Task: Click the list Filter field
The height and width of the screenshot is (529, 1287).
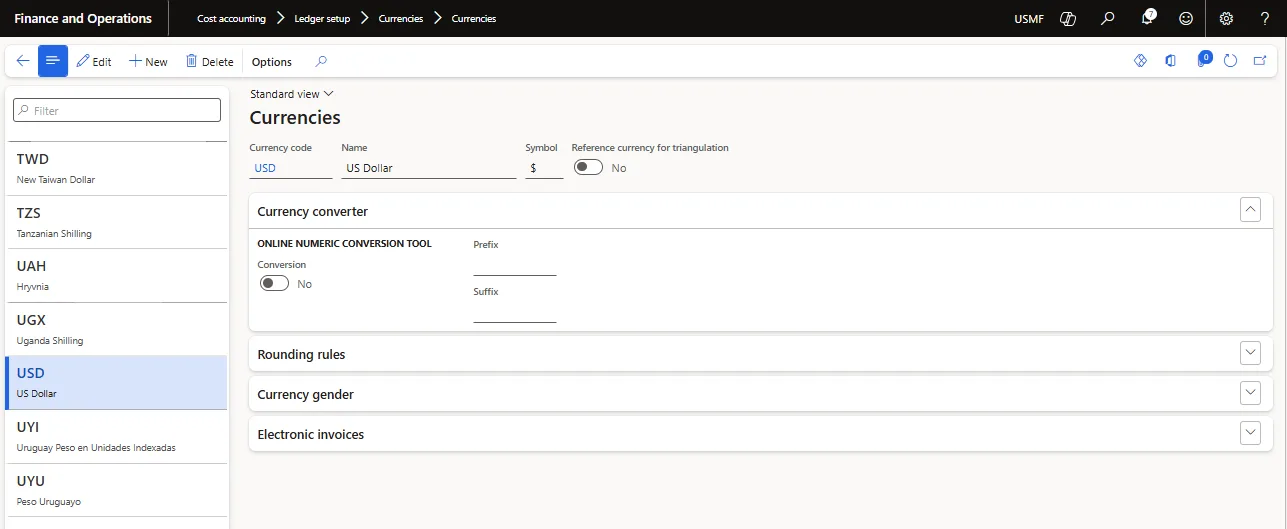Action: point(117,110)
